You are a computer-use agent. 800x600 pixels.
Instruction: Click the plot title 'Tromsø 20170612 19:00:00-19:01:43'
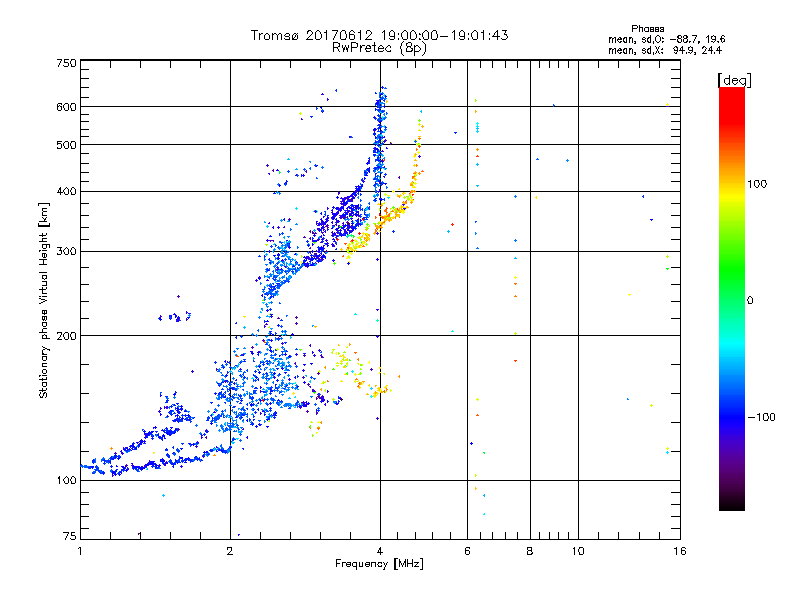click(379, 35)
